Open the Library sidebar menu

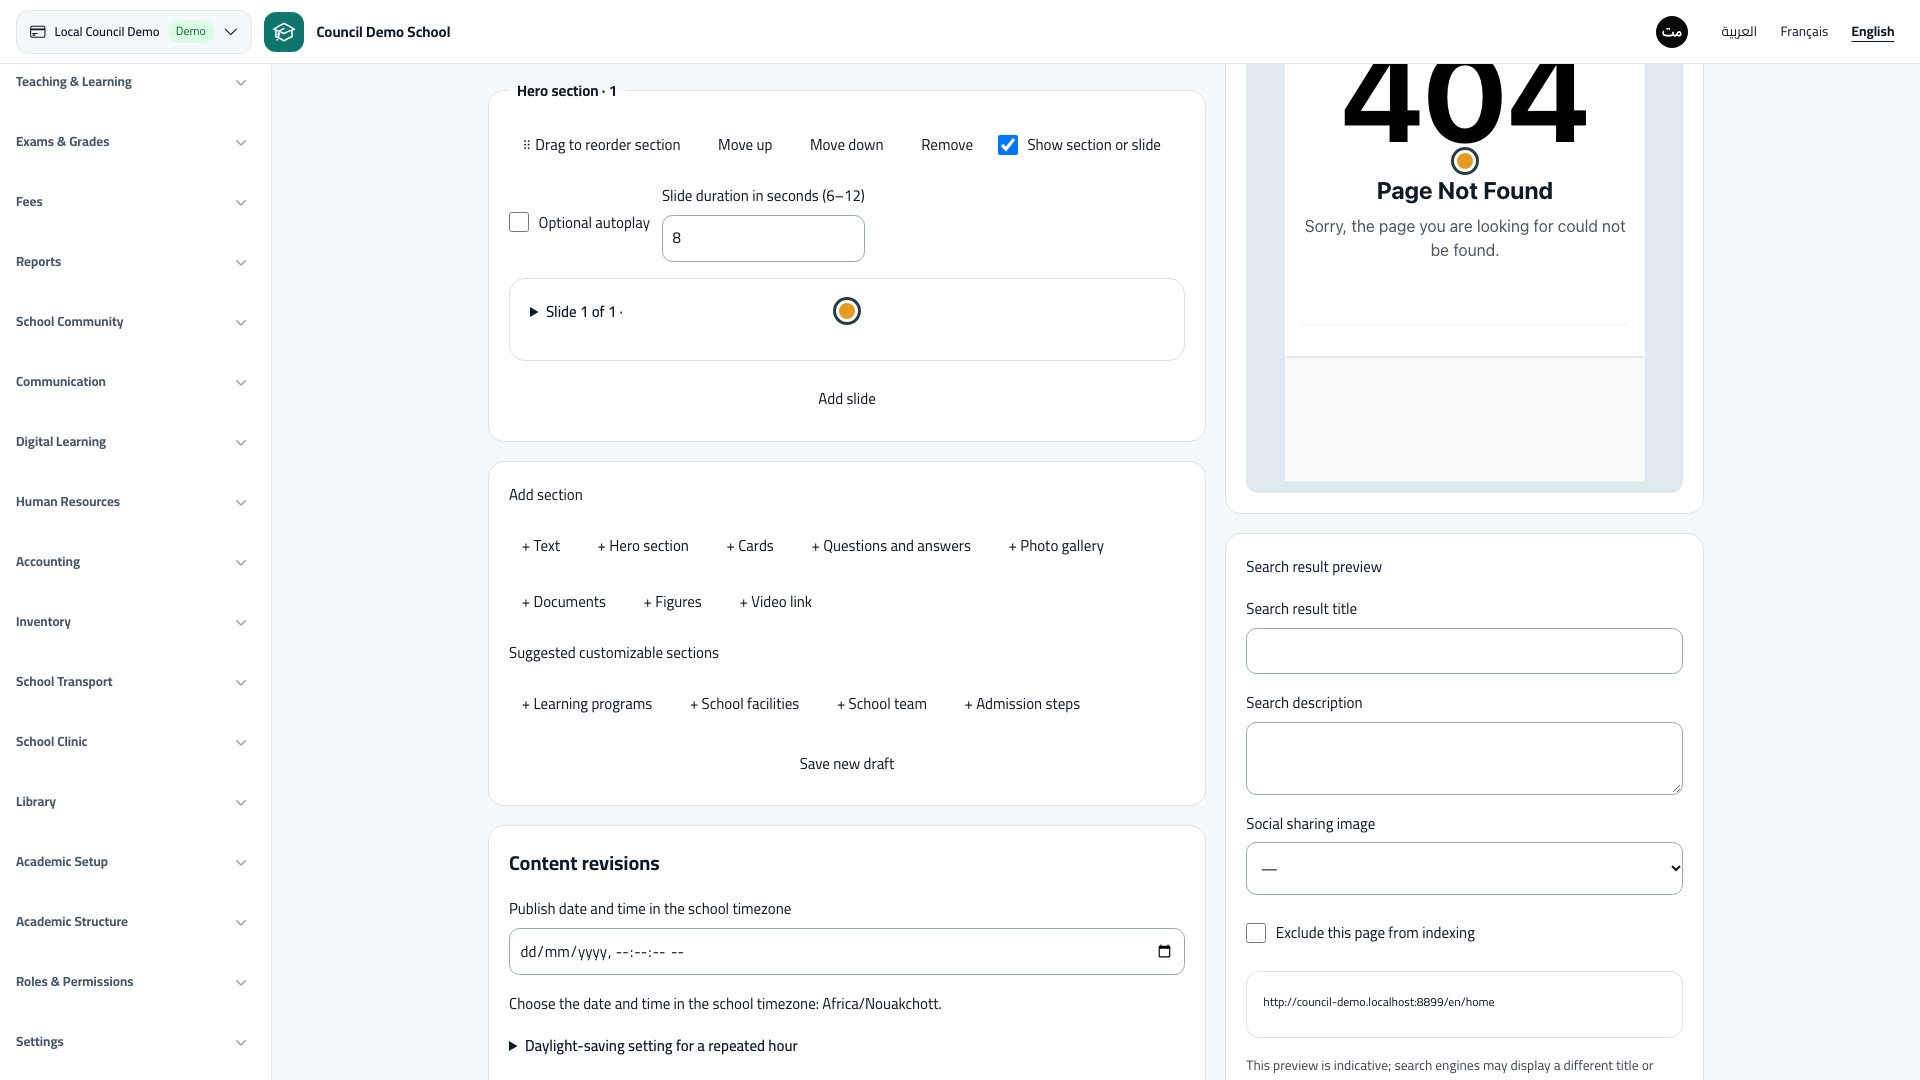point(131,802)
